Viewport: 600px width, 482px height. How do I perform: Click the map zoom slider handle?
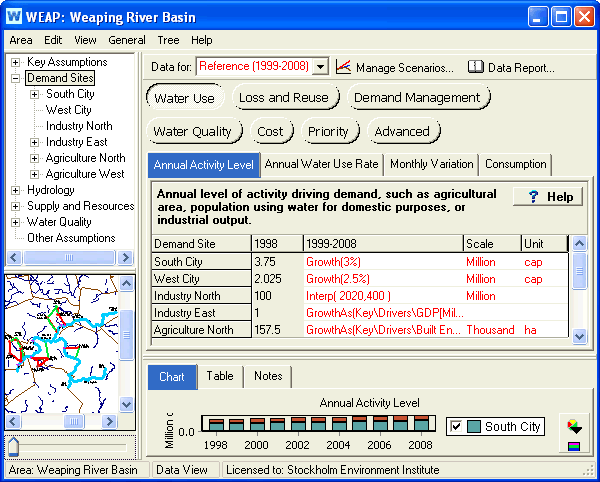[x=13, y=447]
